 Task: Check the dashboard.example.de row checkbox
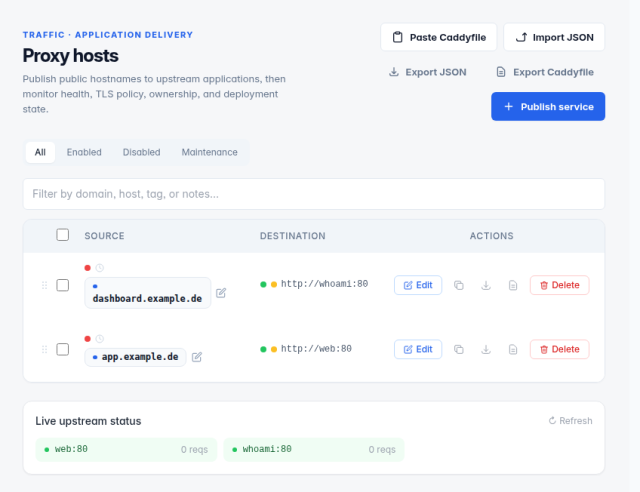tap(62, 285)
